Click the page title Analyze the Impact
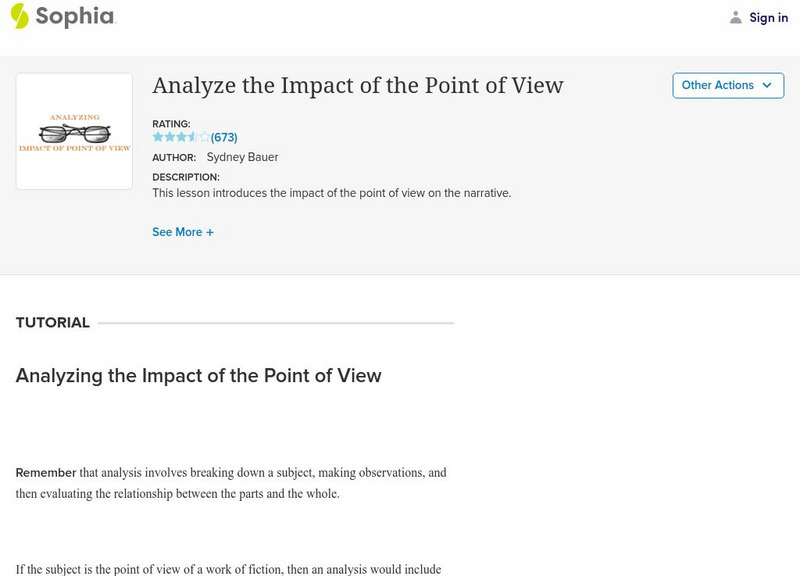800x576 pixels. pyautogui.click(x=357, y=85)
